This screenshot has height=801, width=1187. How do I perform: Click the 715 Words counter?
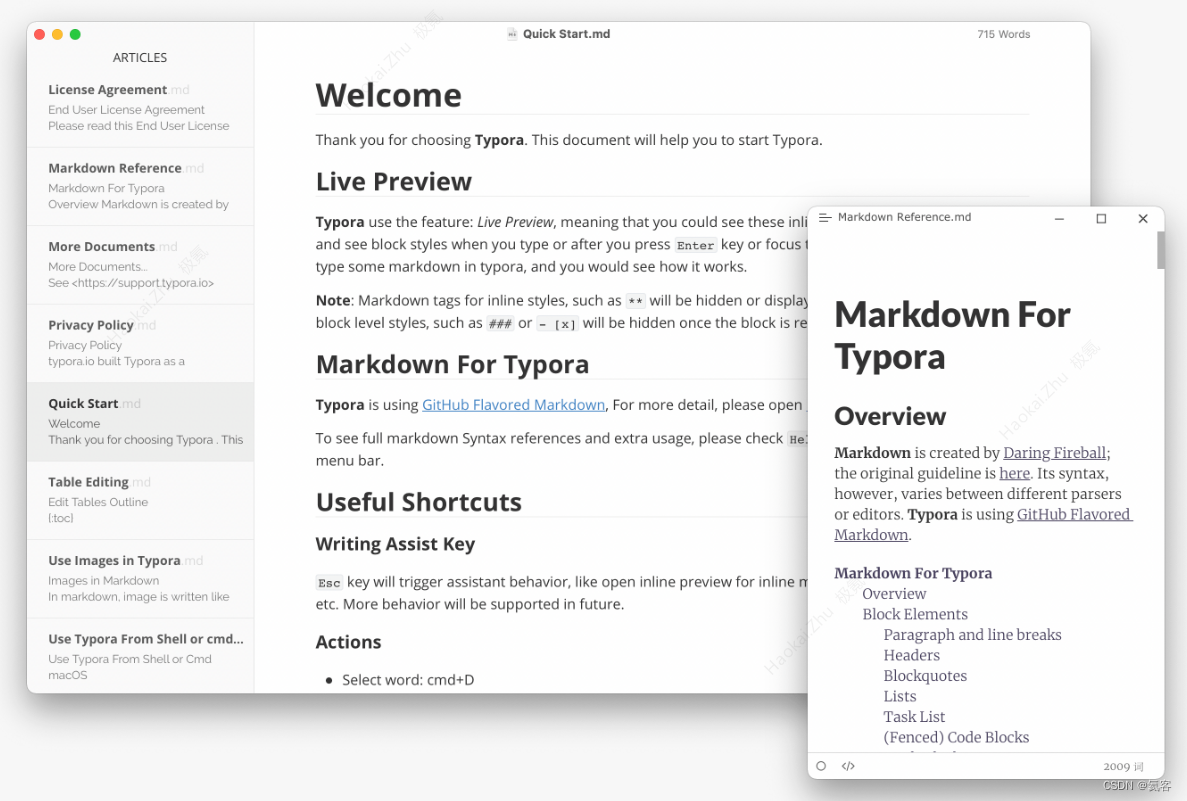click(x=1003, y=34)
